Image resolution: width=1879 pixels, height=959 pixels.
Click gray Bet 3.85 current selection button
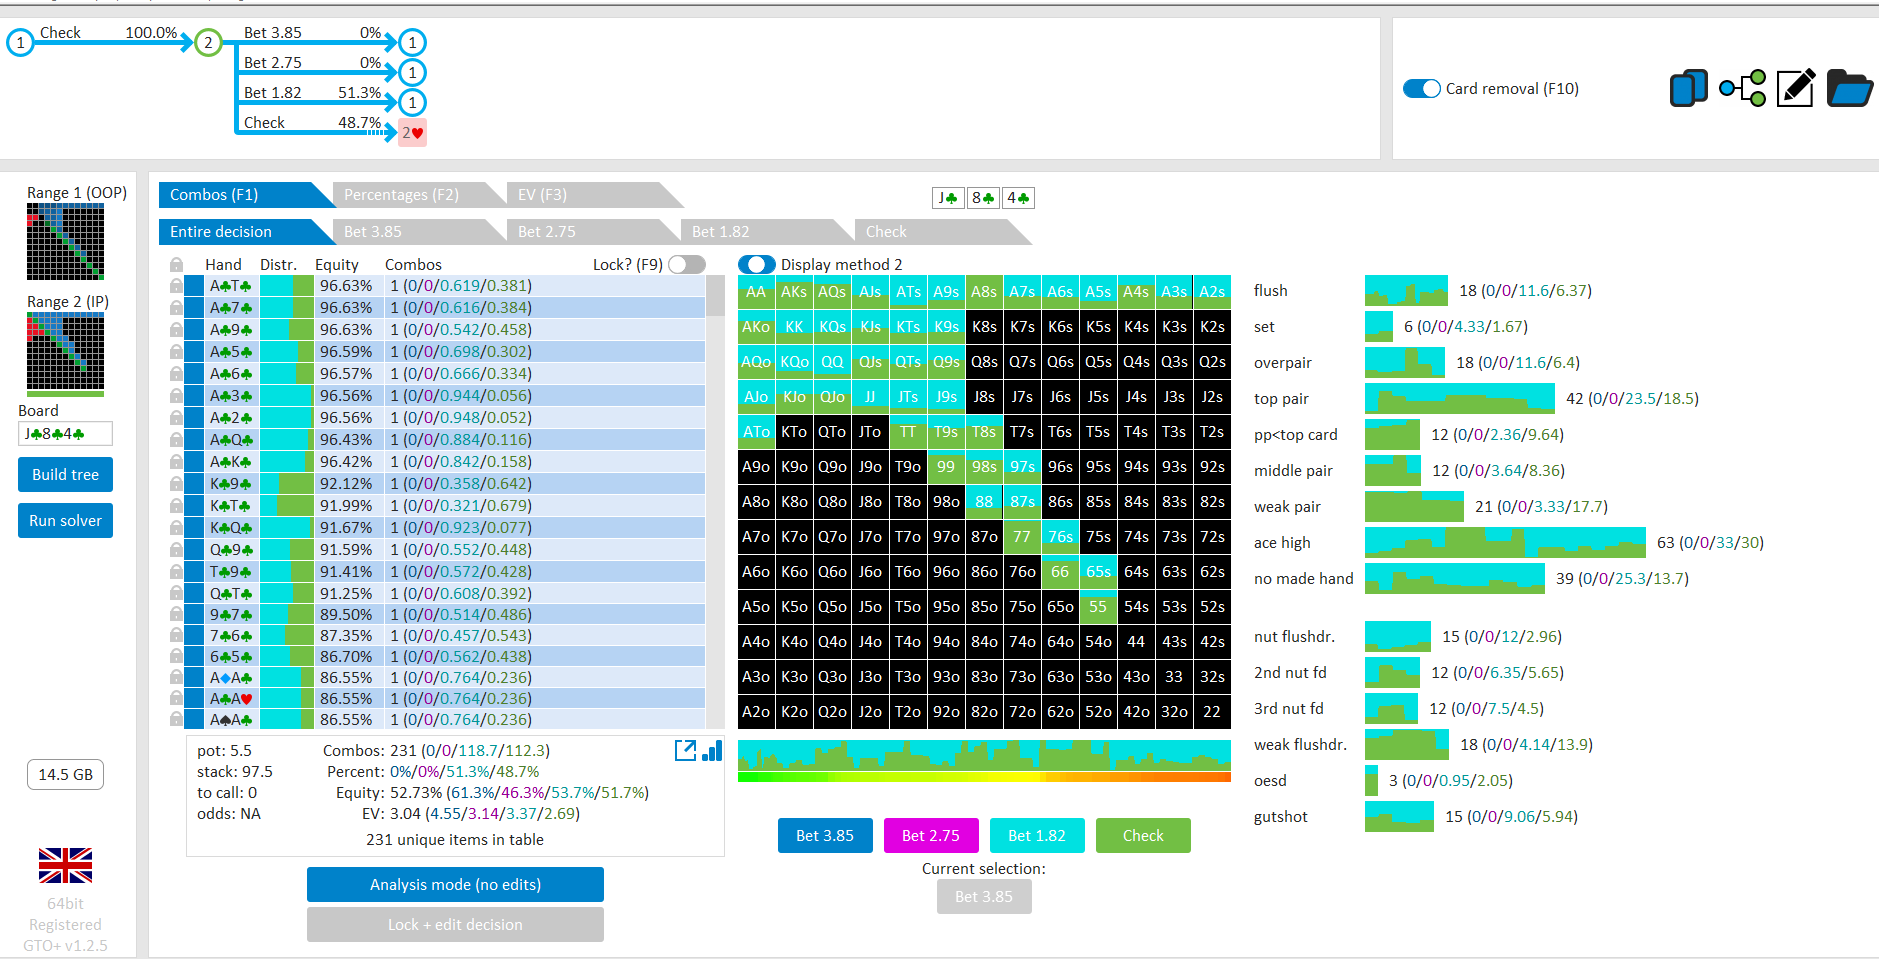click(x=984, y=897)
